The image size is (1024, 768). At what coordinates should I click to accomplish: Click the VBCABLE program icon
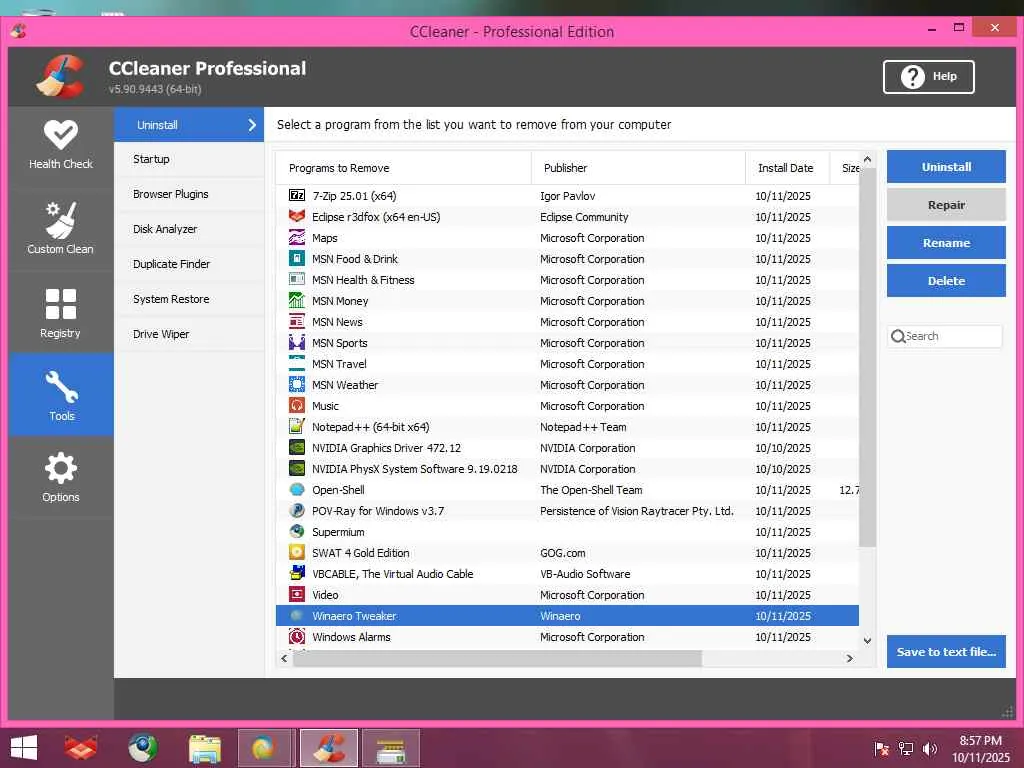click(x=296, y=573)
